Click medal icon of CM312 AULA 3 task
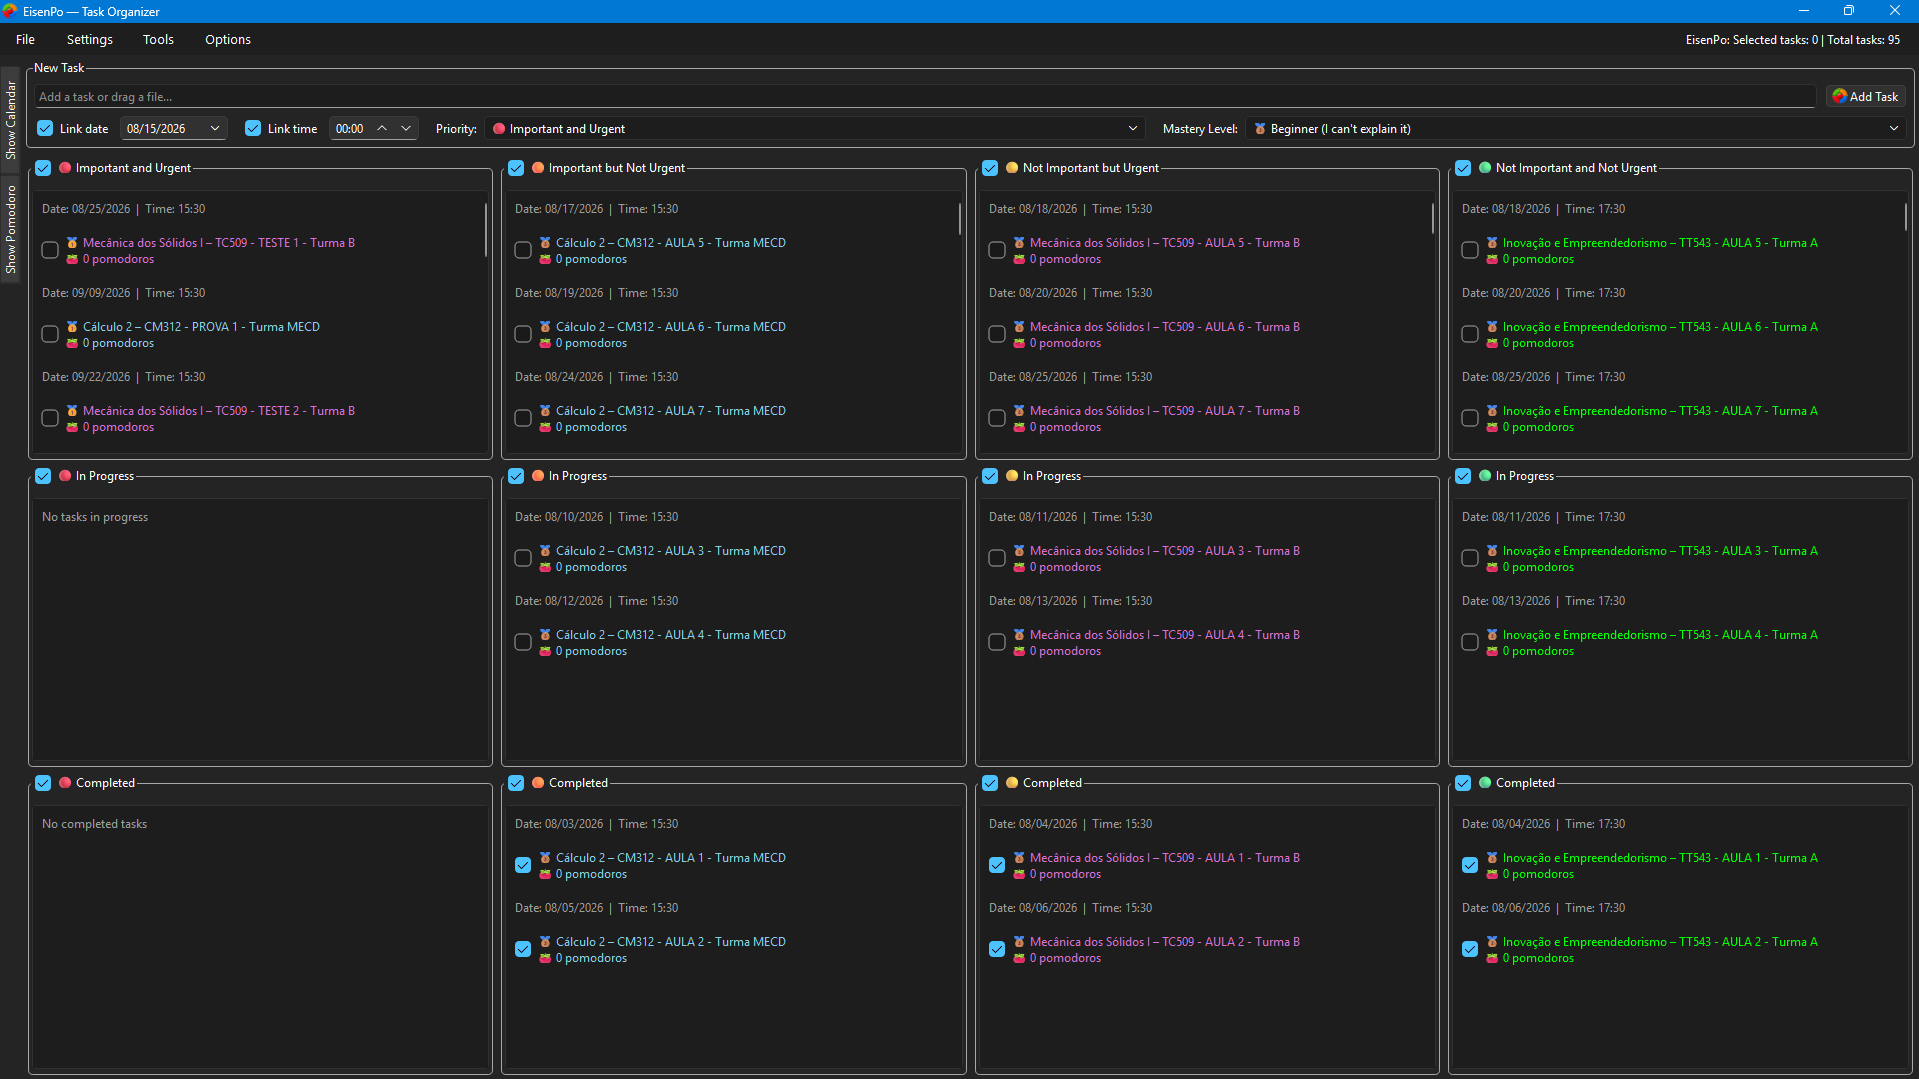 (545, 551)
